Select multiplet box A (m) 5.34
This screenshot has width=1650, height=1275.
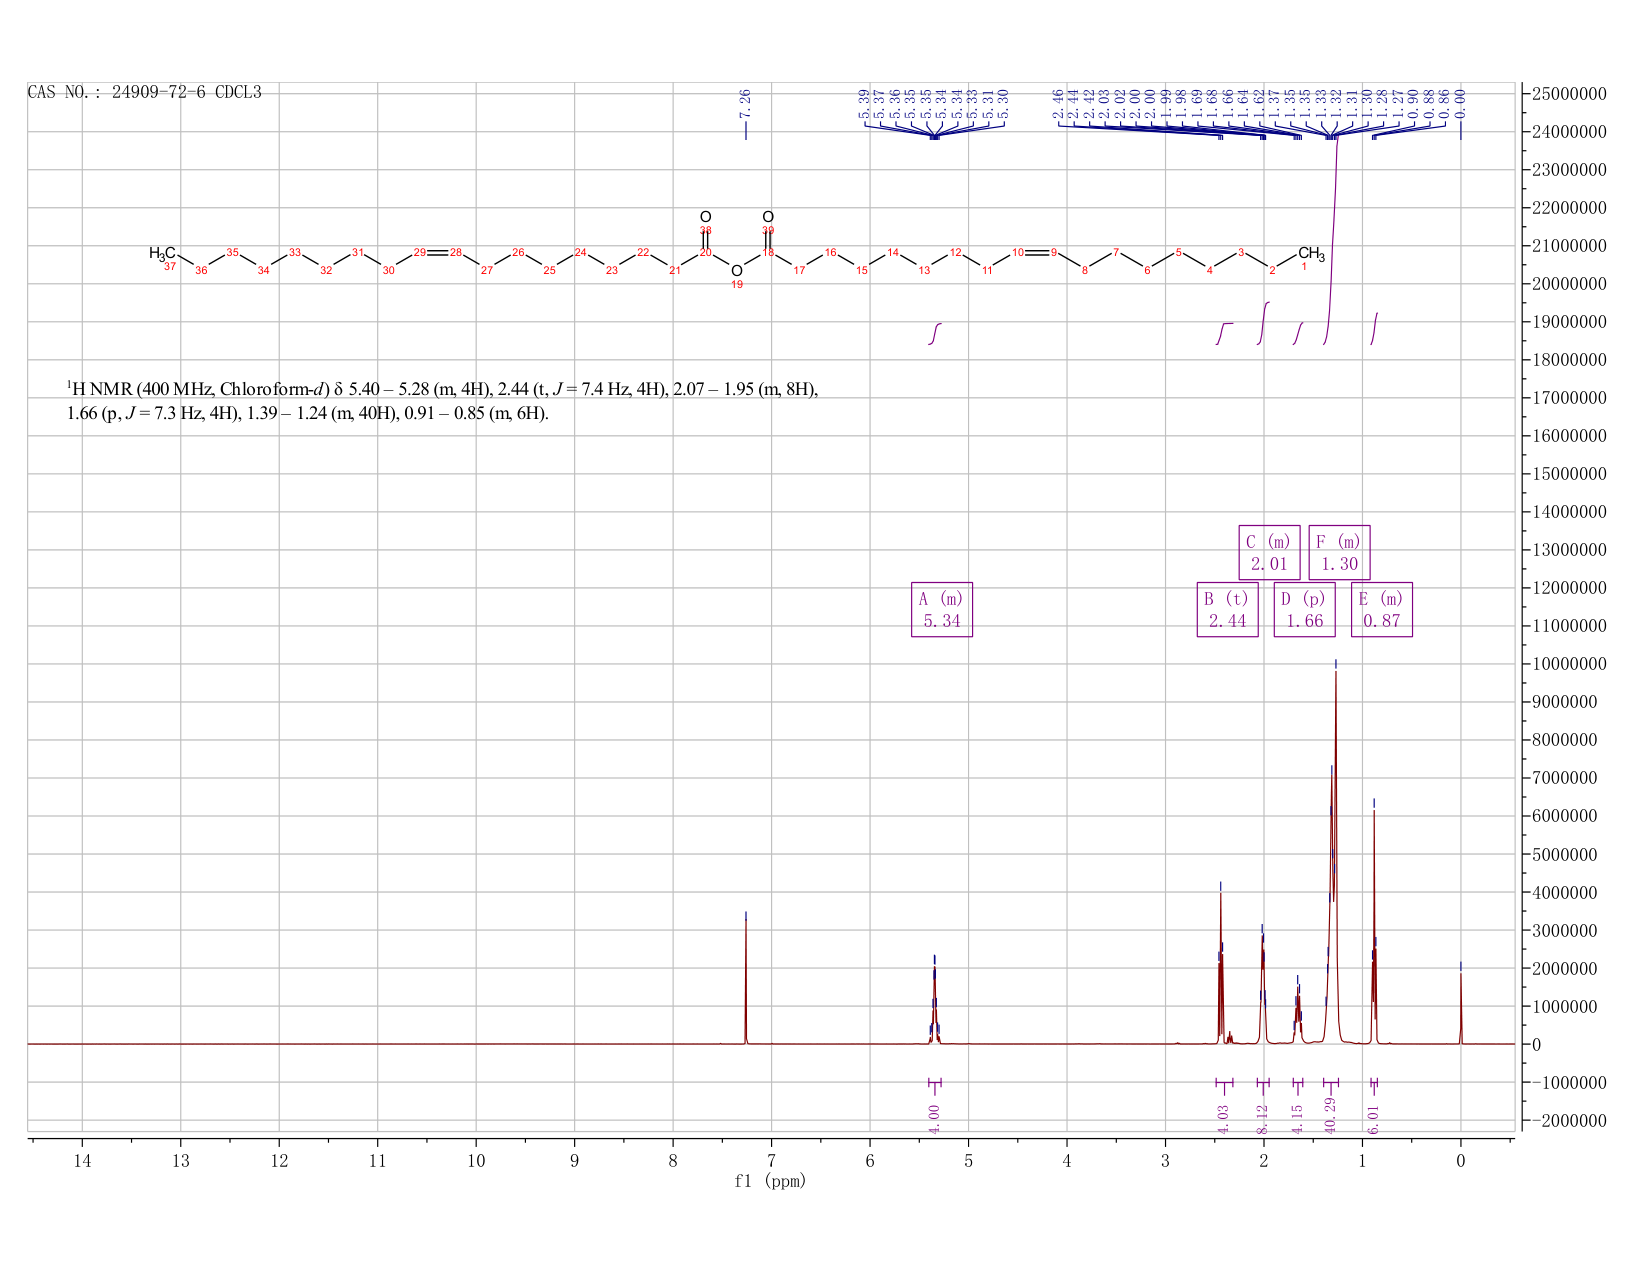pos(942,610)
